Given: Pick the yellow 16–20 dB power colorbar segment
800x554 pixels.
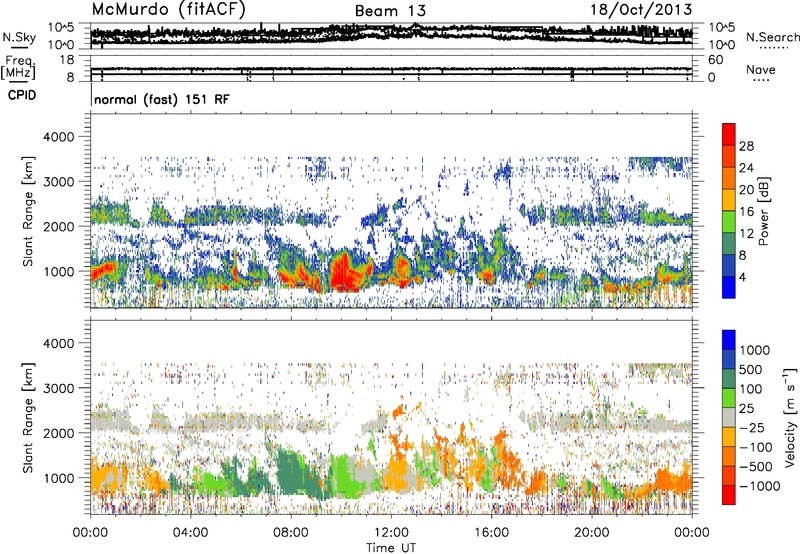Looking at the screenshot, I should point(729,200).
